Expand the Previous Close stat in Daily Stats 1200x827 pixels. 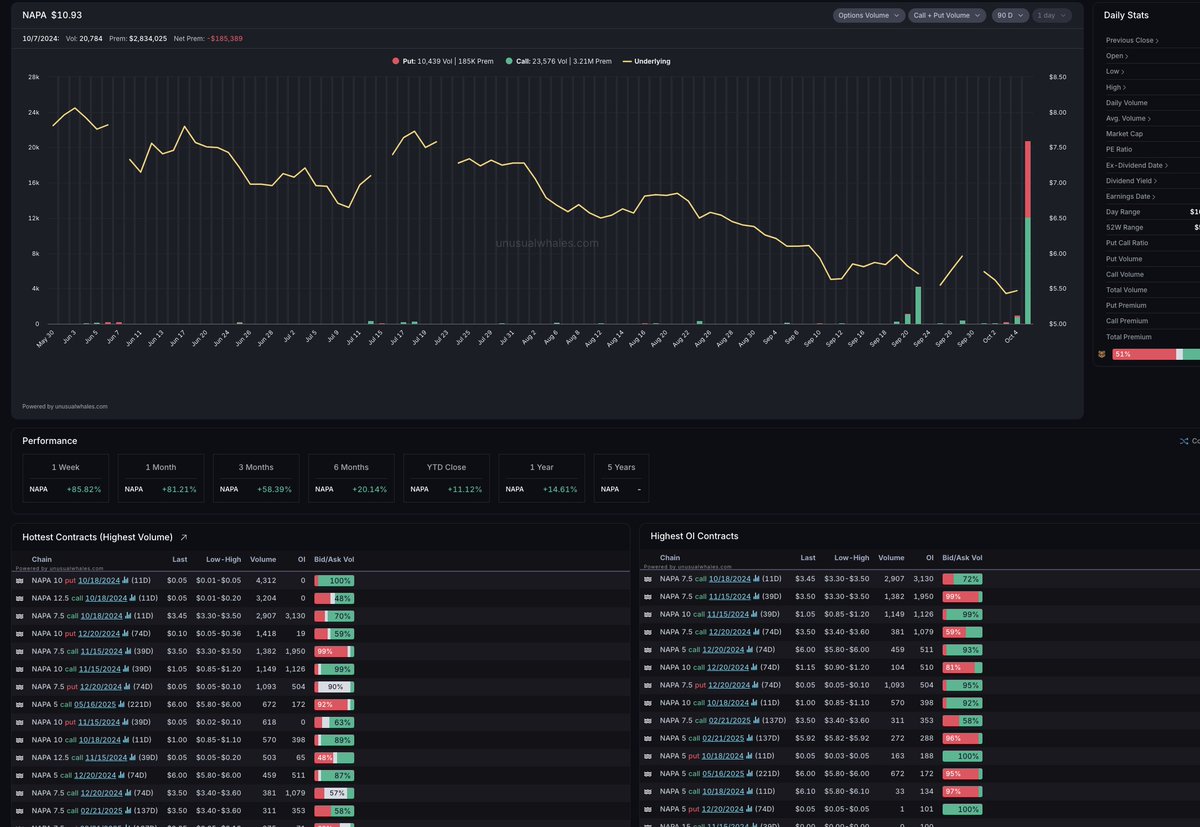1135,42
